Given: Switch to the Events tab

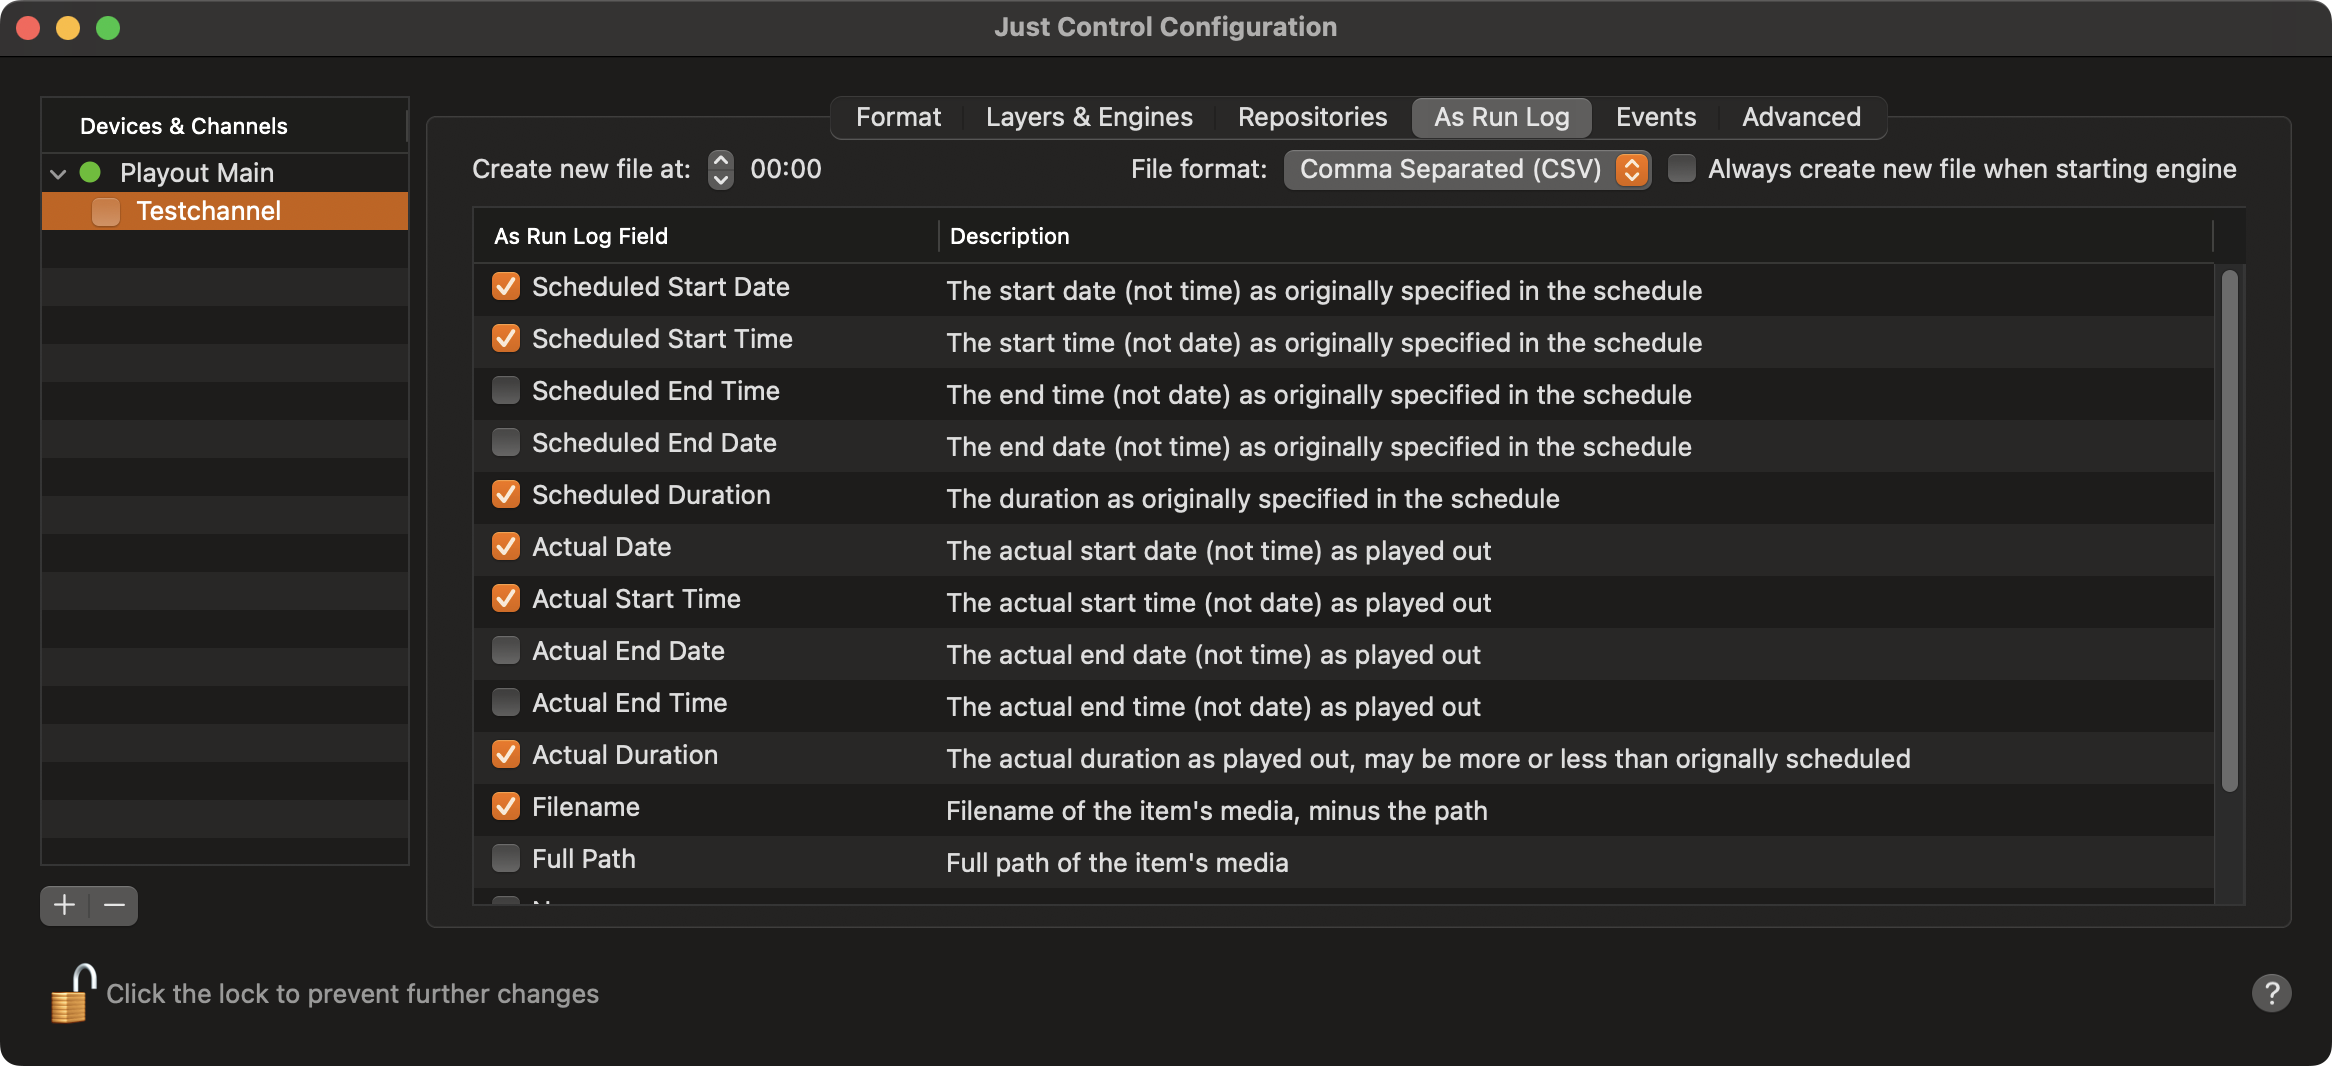Looking at the screenshot, I should (1656, 117).
